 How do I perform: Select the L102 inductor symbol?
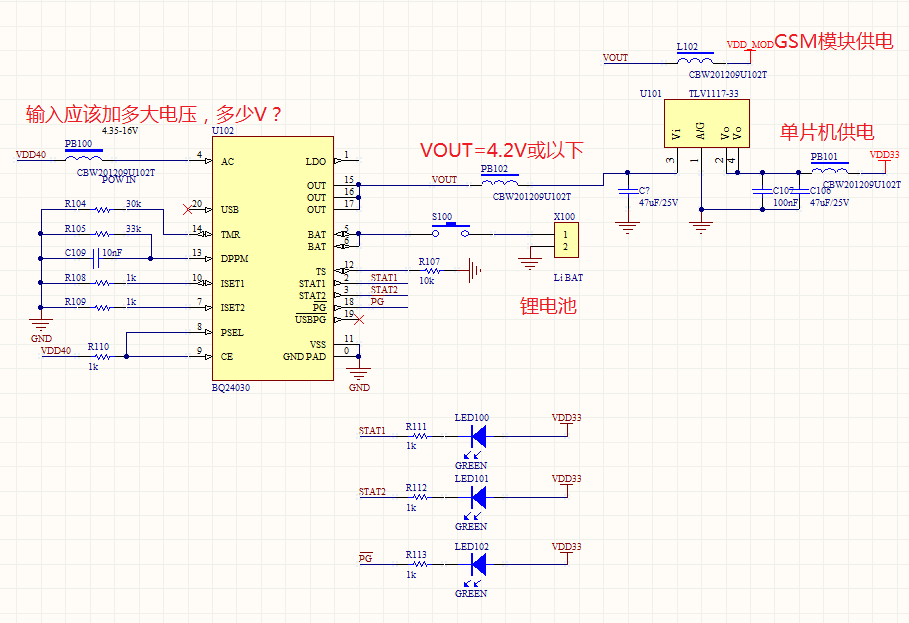pyautogui.click(x=695, y=60)
